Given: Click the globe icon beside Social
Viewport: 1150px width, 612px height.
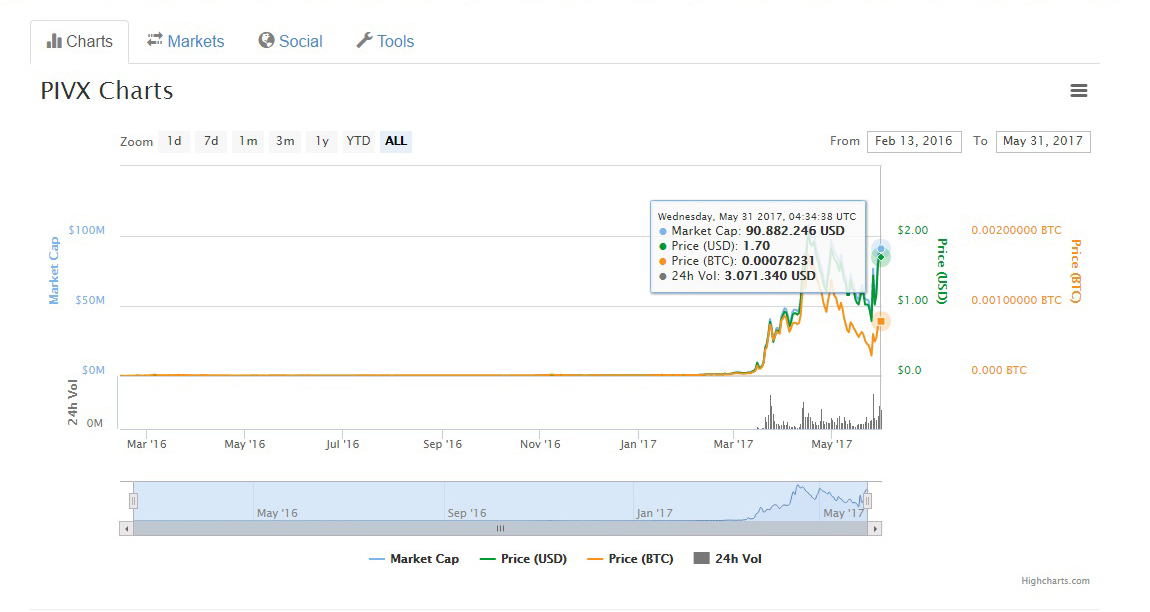Looking at the screenshot, I should pos(266,40).
